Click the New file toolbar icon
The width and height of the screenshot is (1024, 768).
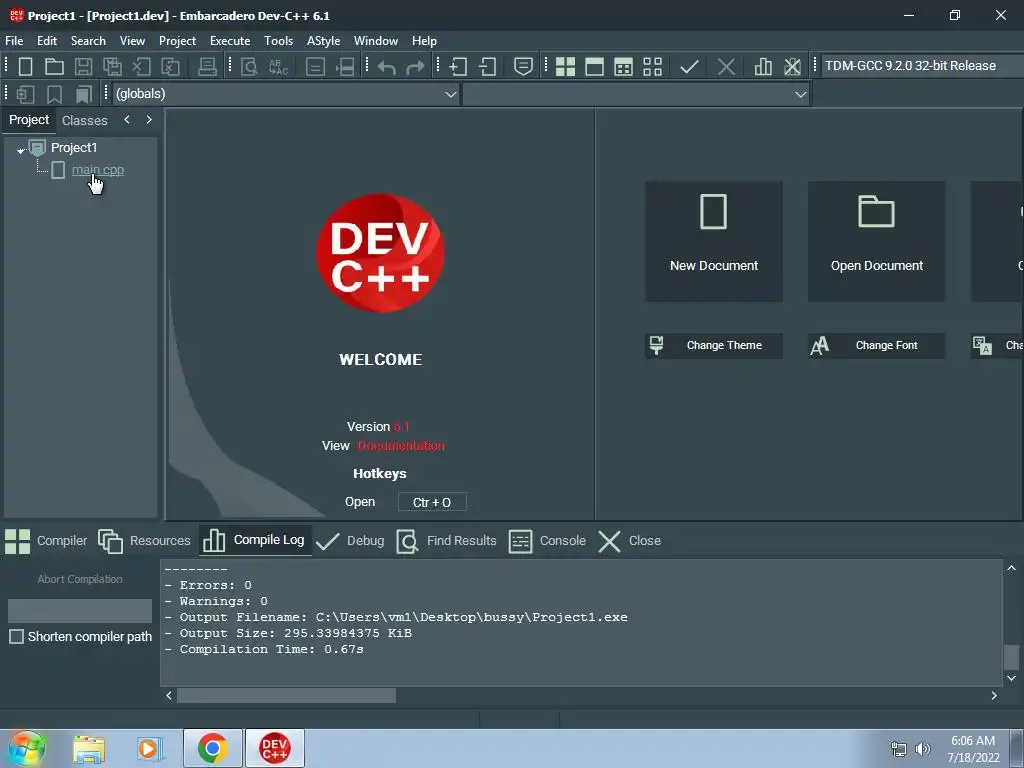point(25,67)
